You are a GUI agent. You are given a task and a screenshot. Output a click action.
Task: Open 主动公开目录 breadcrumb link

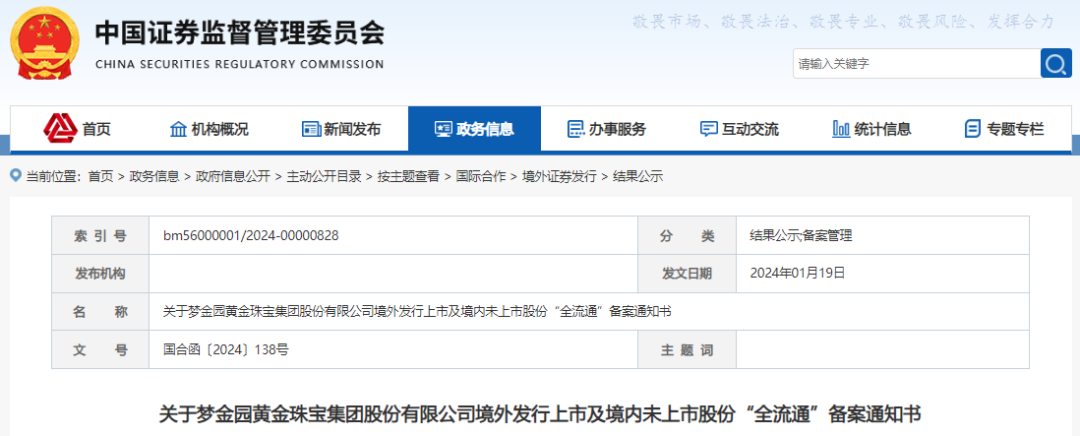click(324, 176)
